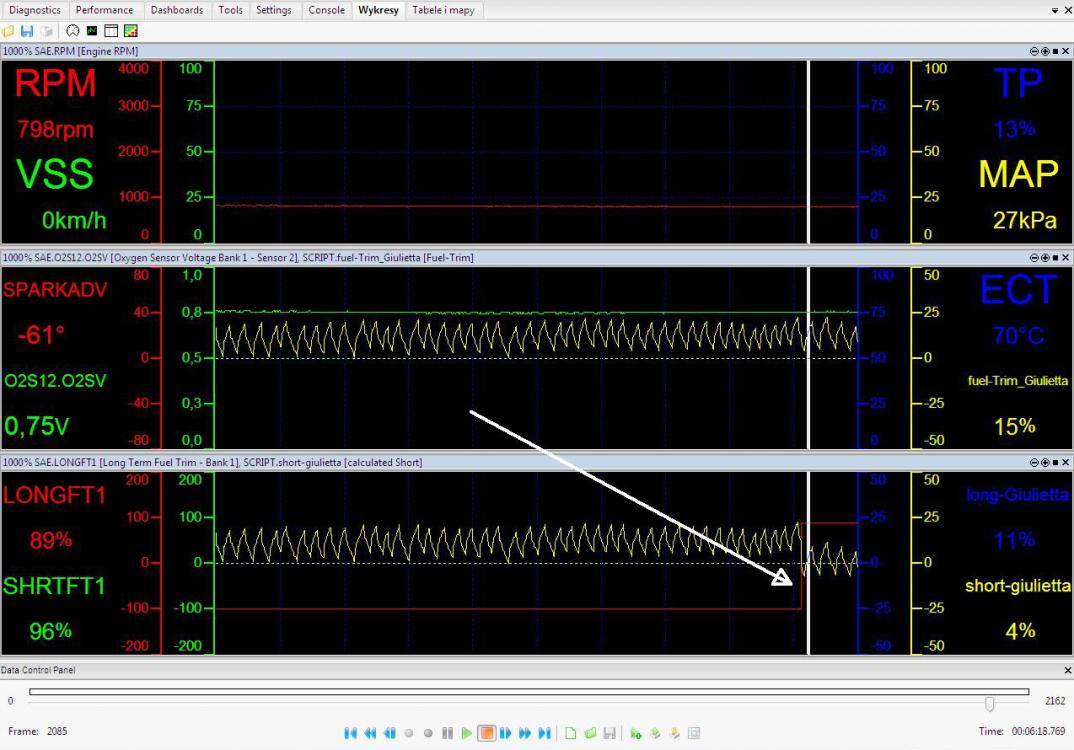This screenshot has height=750, width=1074.
Task: Open the Tabele i mapy tab
Action: pos(443,10)
